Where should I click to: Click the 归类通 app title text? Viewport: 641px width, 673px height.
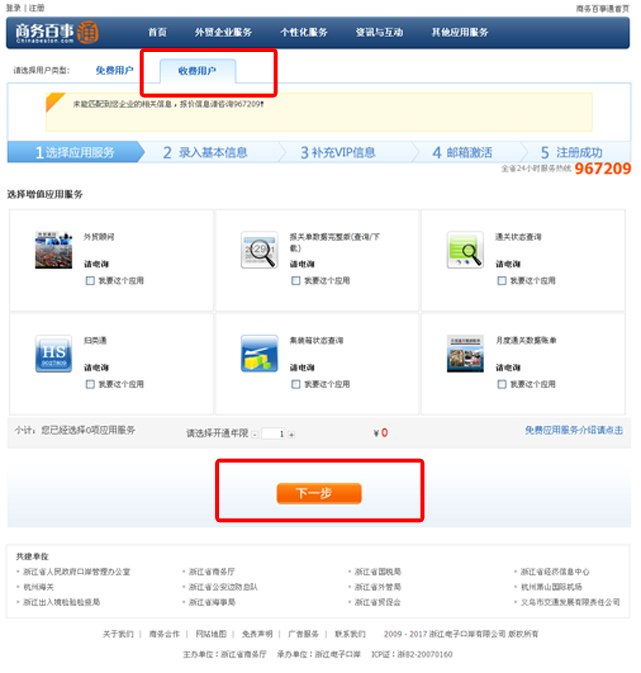tap(95, 341)
